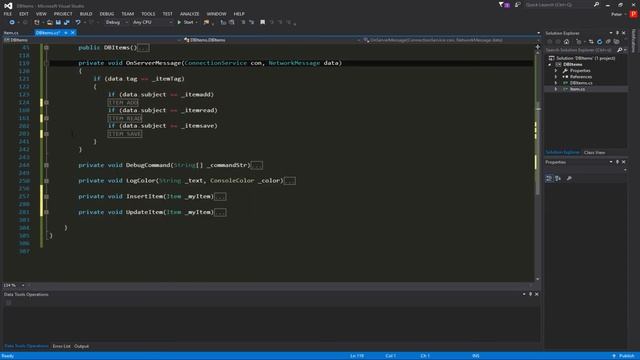Expand the DebugCommand method outline
The width and height of the screenshot is (640, 360).
coord(47,165)
